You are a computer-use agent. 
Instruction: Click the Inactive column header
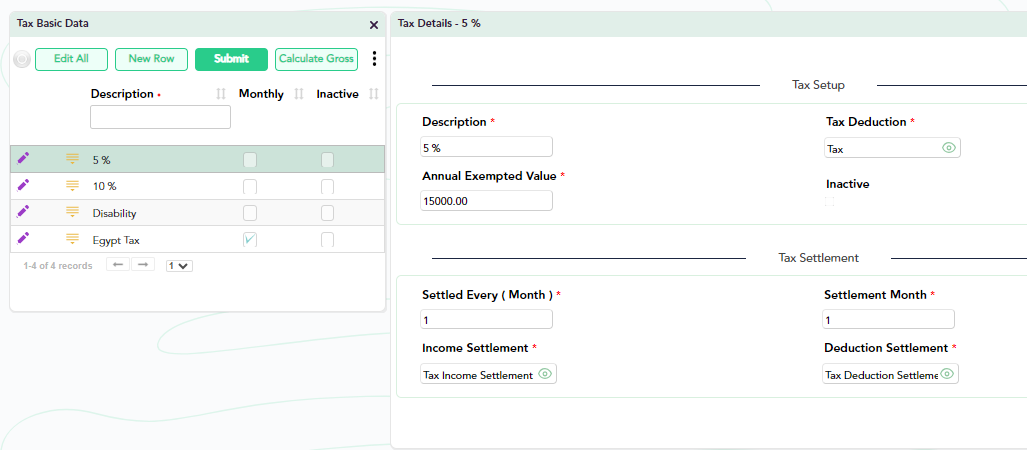point(338,94)
